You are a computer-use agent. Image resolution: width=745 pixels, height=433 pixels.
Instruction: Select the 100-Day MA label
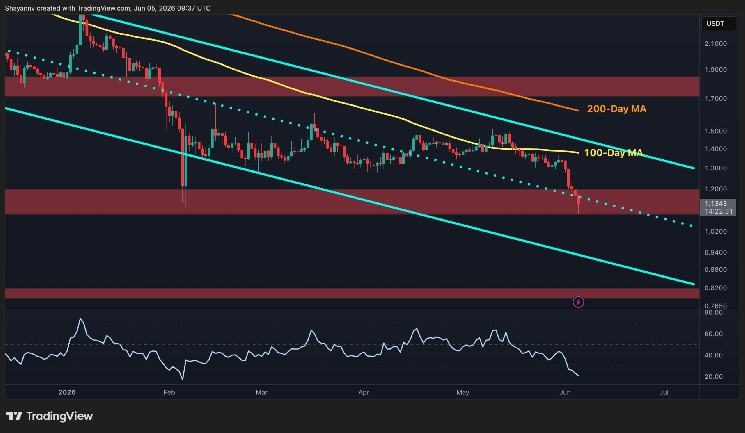(x=613, y=153)
